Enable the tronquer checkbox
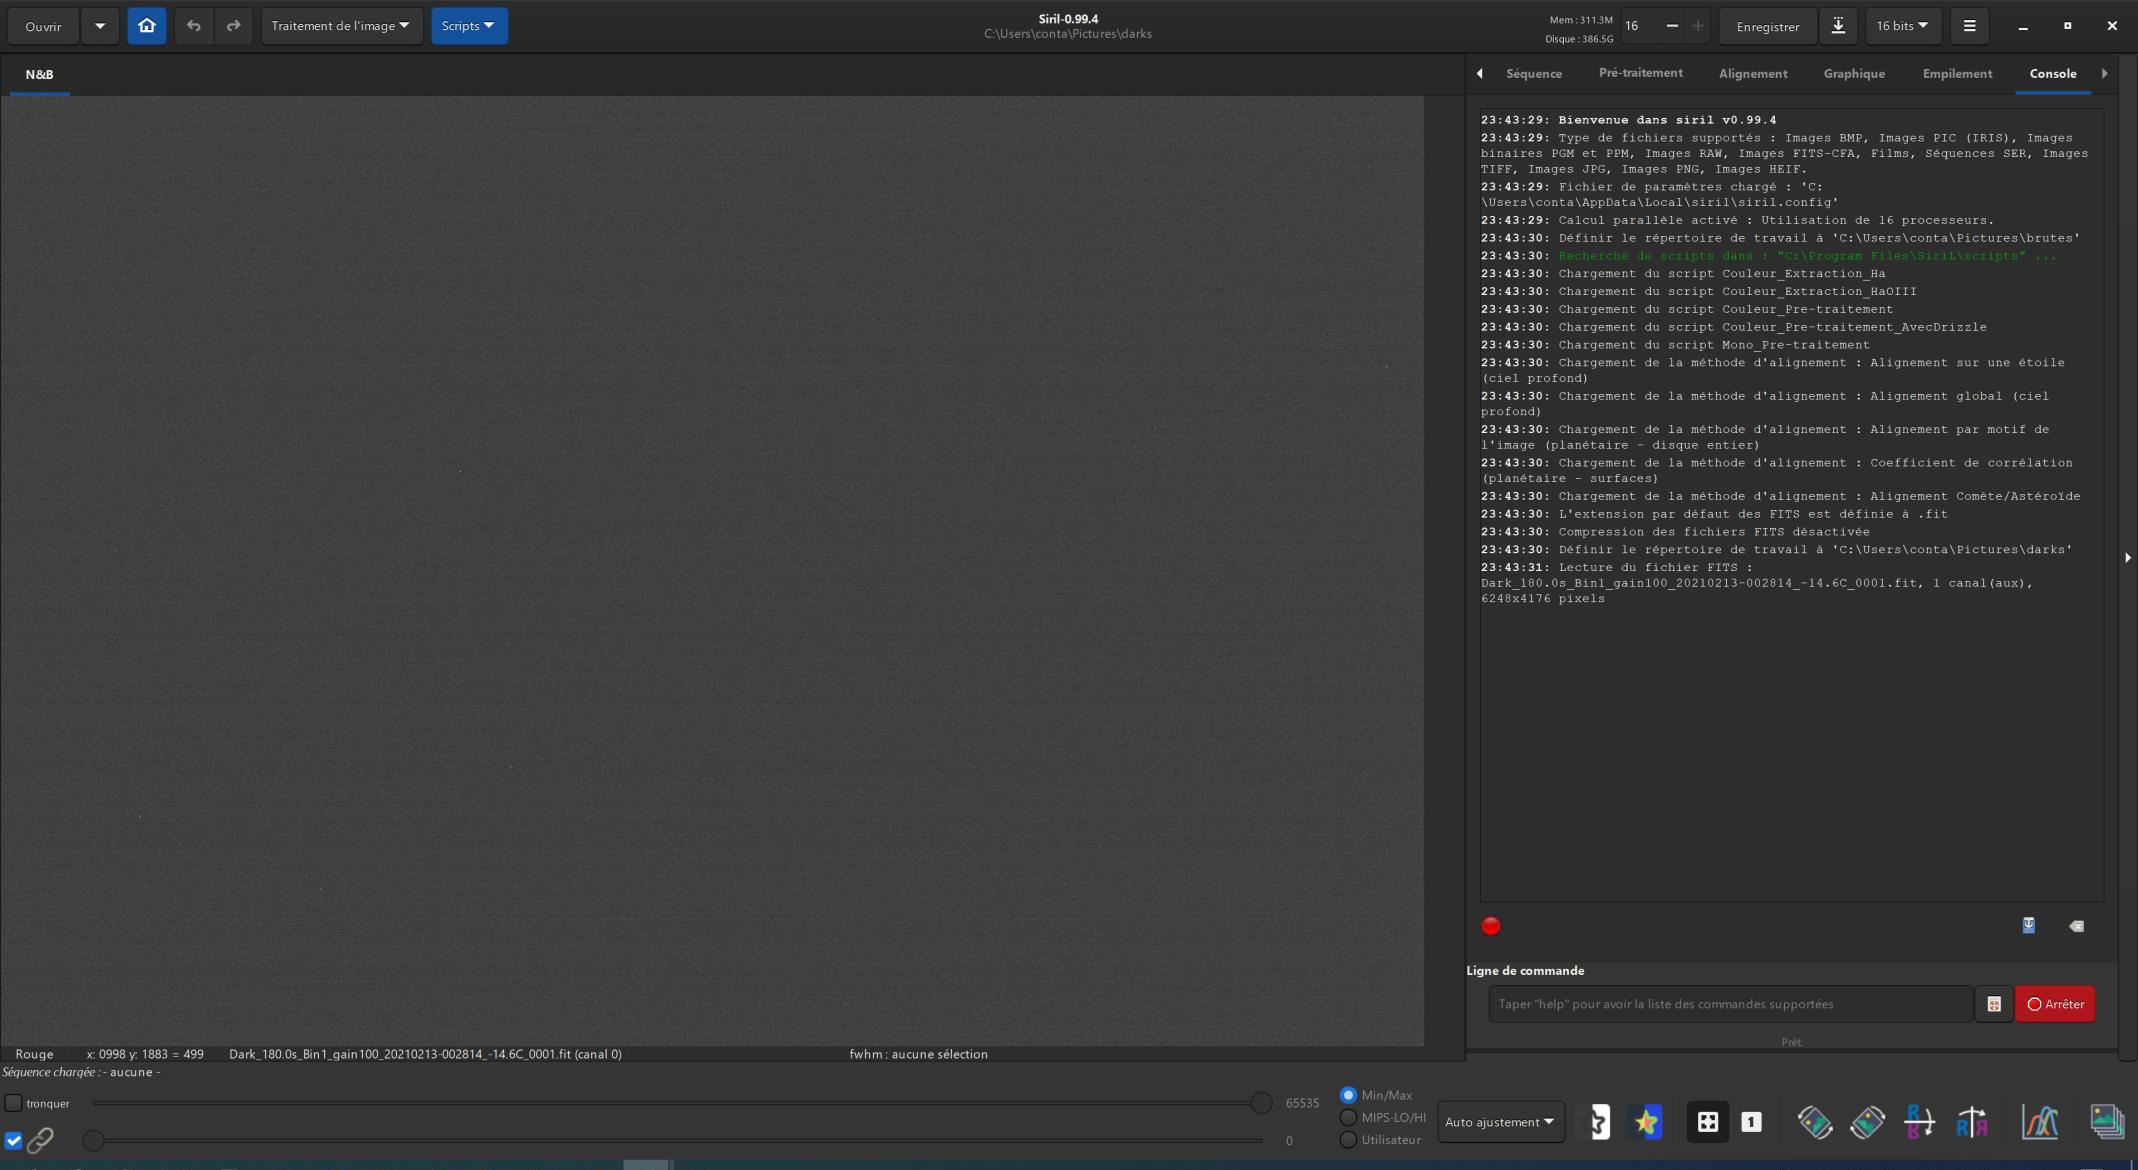 click(14, 1103)
